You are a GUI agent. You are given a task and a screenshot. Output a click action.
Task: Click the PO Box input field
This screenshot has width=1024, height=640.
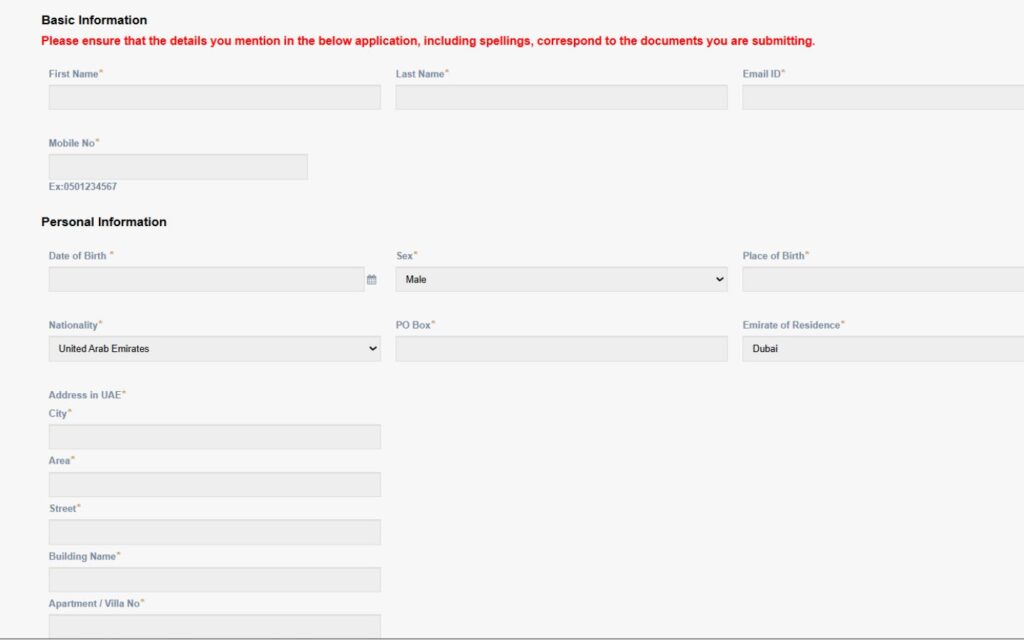560,348
